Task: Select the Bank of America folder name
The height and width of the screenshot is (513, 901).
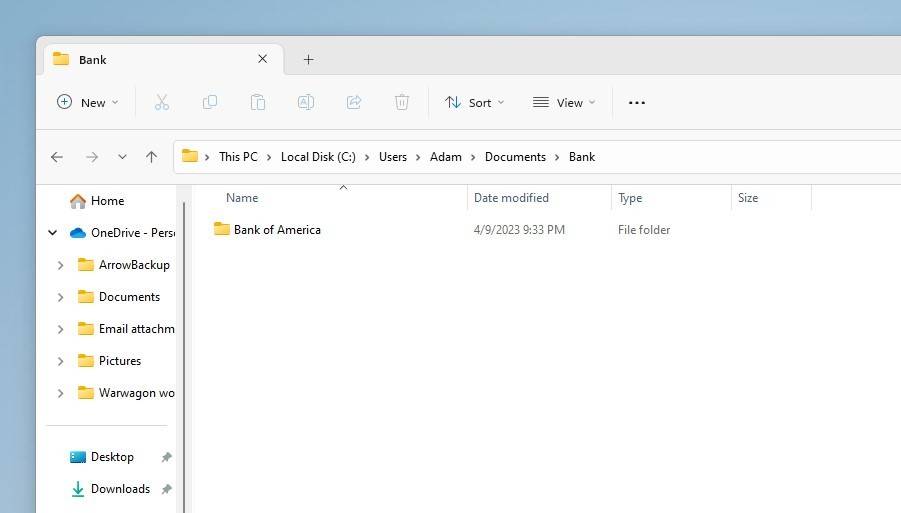Action: 277,230
